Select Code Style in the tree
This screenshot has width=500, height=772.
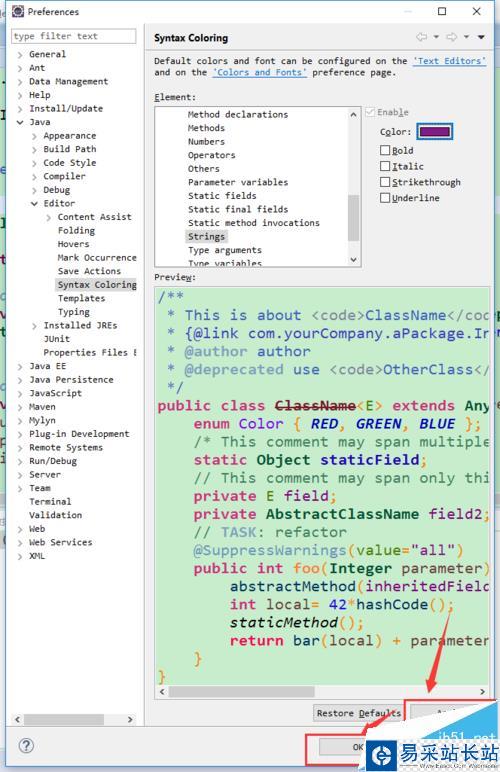click(x=69, y=162)
